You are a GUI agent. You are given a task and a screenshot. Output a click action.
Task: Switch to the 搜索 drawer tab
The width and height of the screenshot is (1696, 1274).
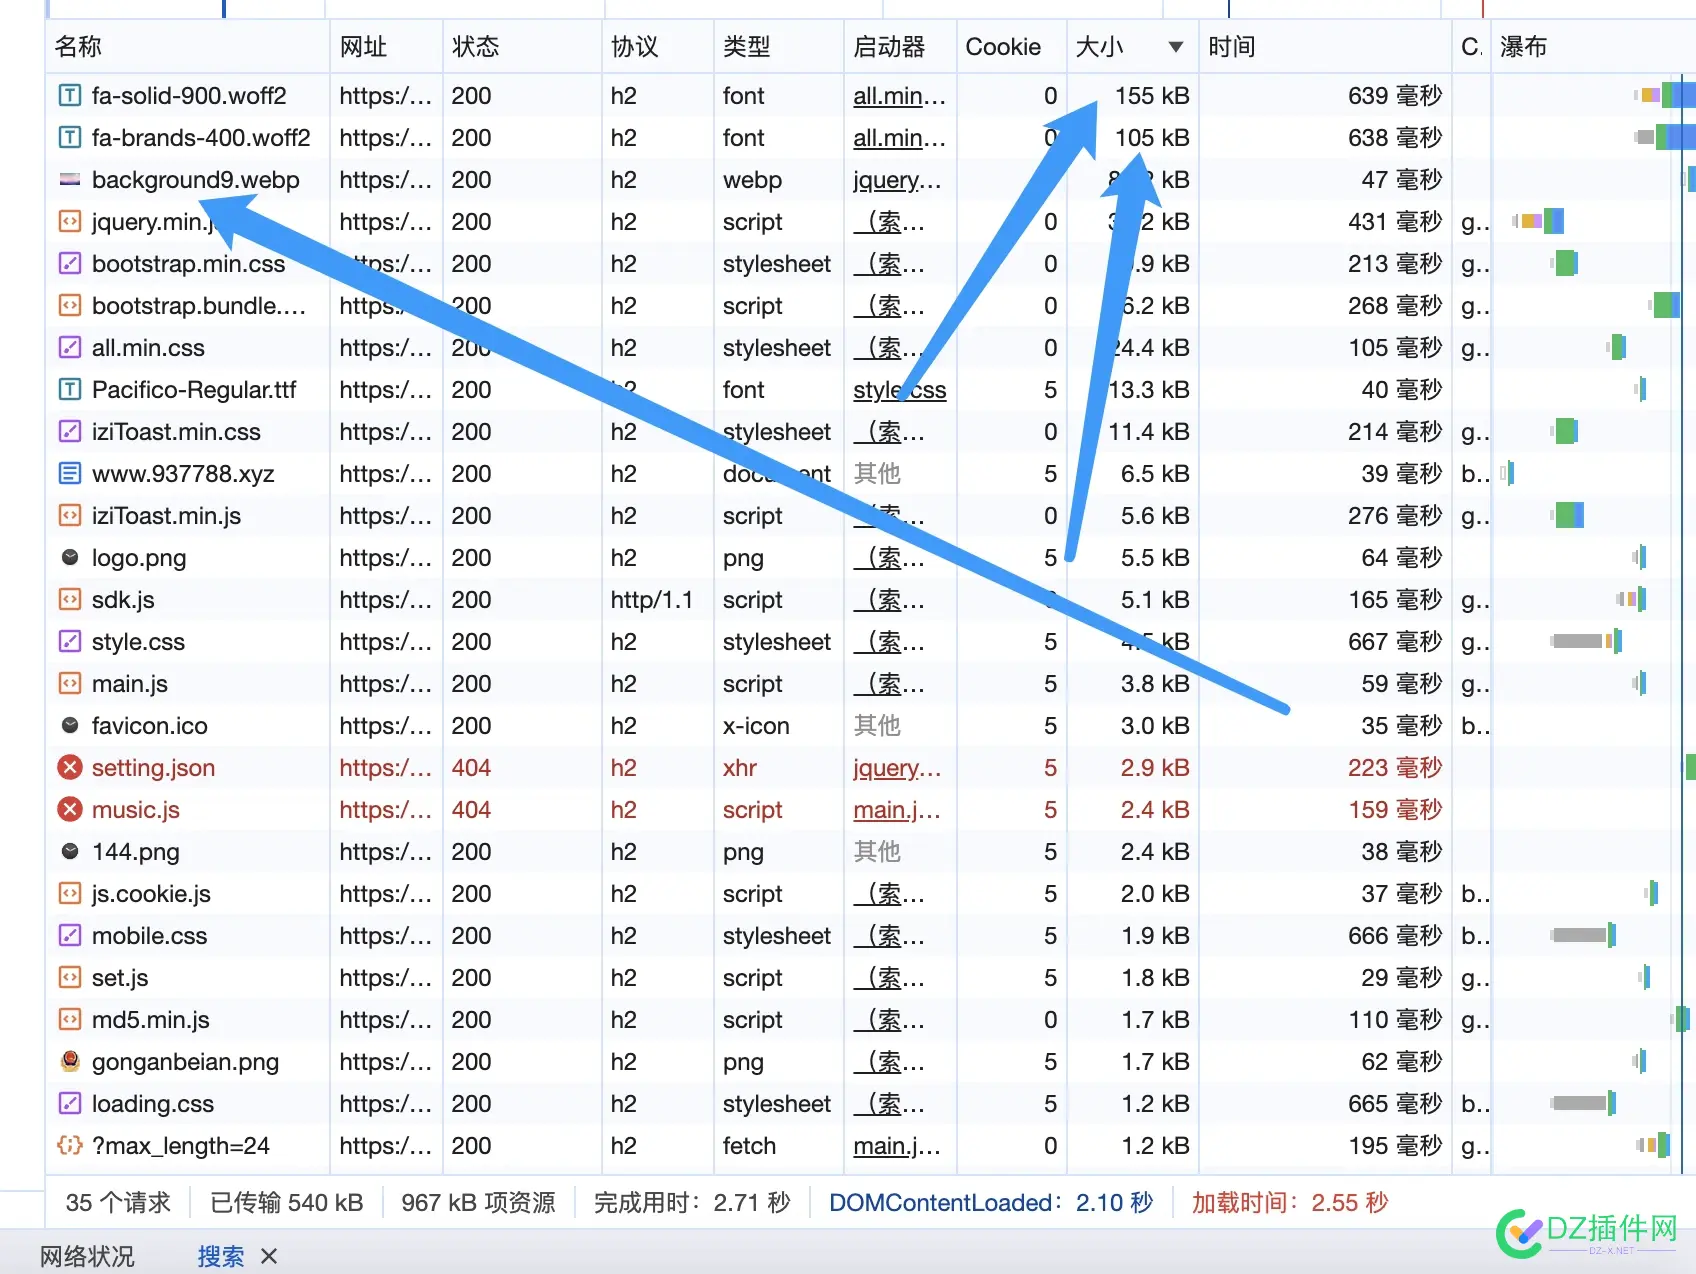click(220, 1256)
